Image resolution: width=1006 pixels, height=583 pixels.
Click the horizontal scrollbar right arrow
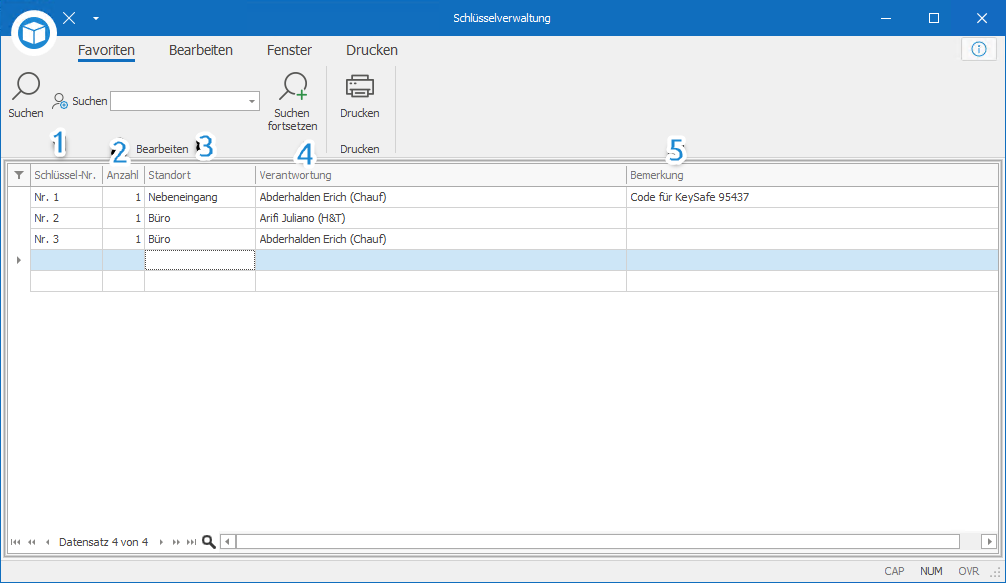(989, 542)
